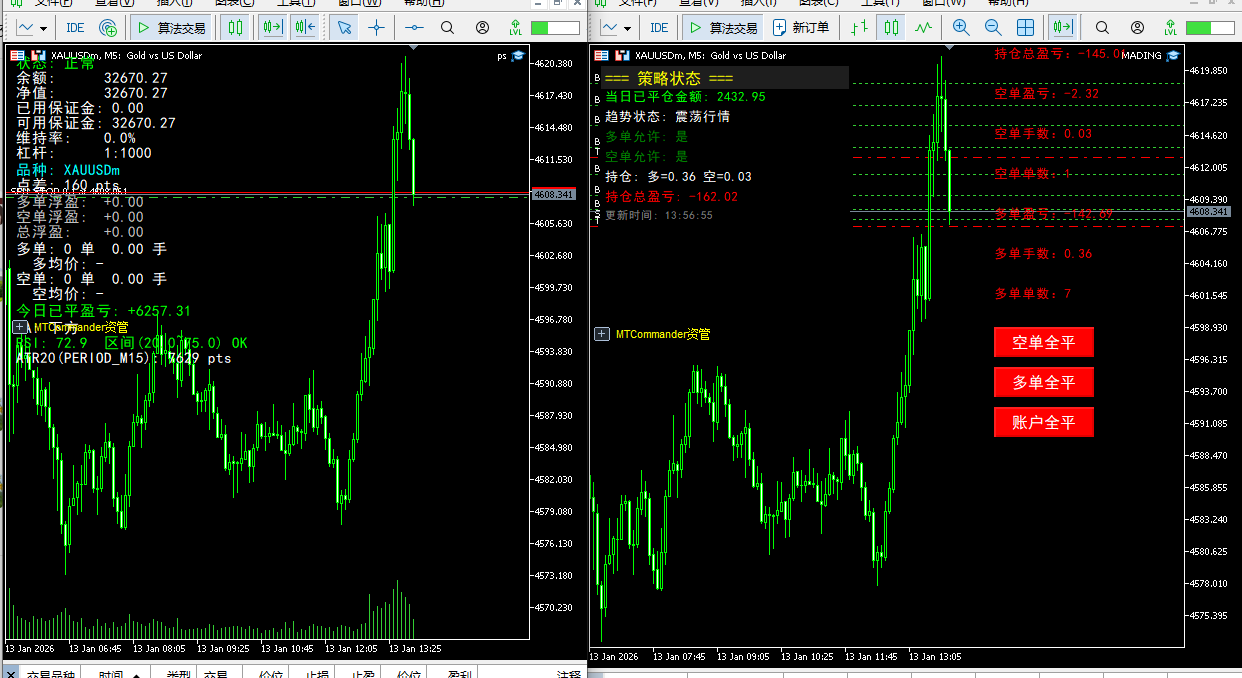Toggle chart shift in the right toolbar
Image resolution: width=1242 pixels, height=678 pixels.
pos(1063,28)
